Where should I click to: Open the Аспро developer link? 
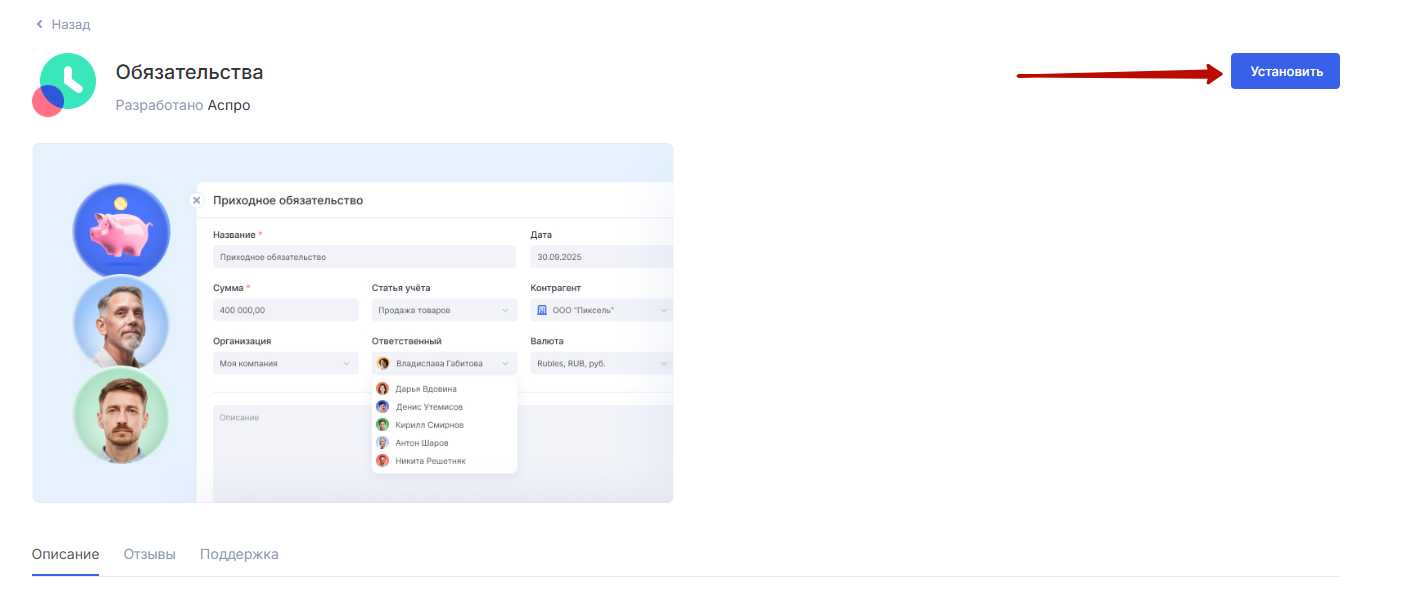tap(229, 105)
